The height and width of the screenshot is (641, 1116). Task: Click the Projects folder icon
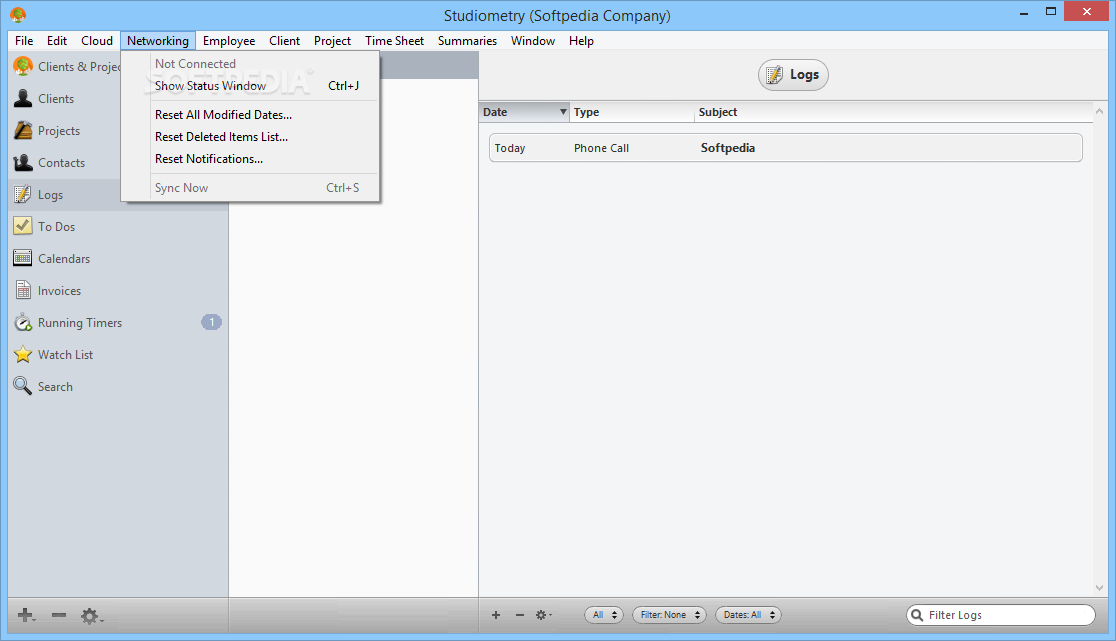[x=23, y=130]
